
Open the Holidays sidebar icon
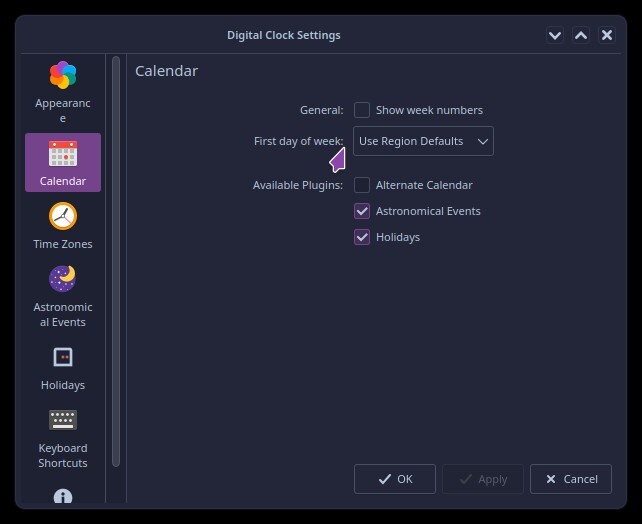tap(63, 357)
